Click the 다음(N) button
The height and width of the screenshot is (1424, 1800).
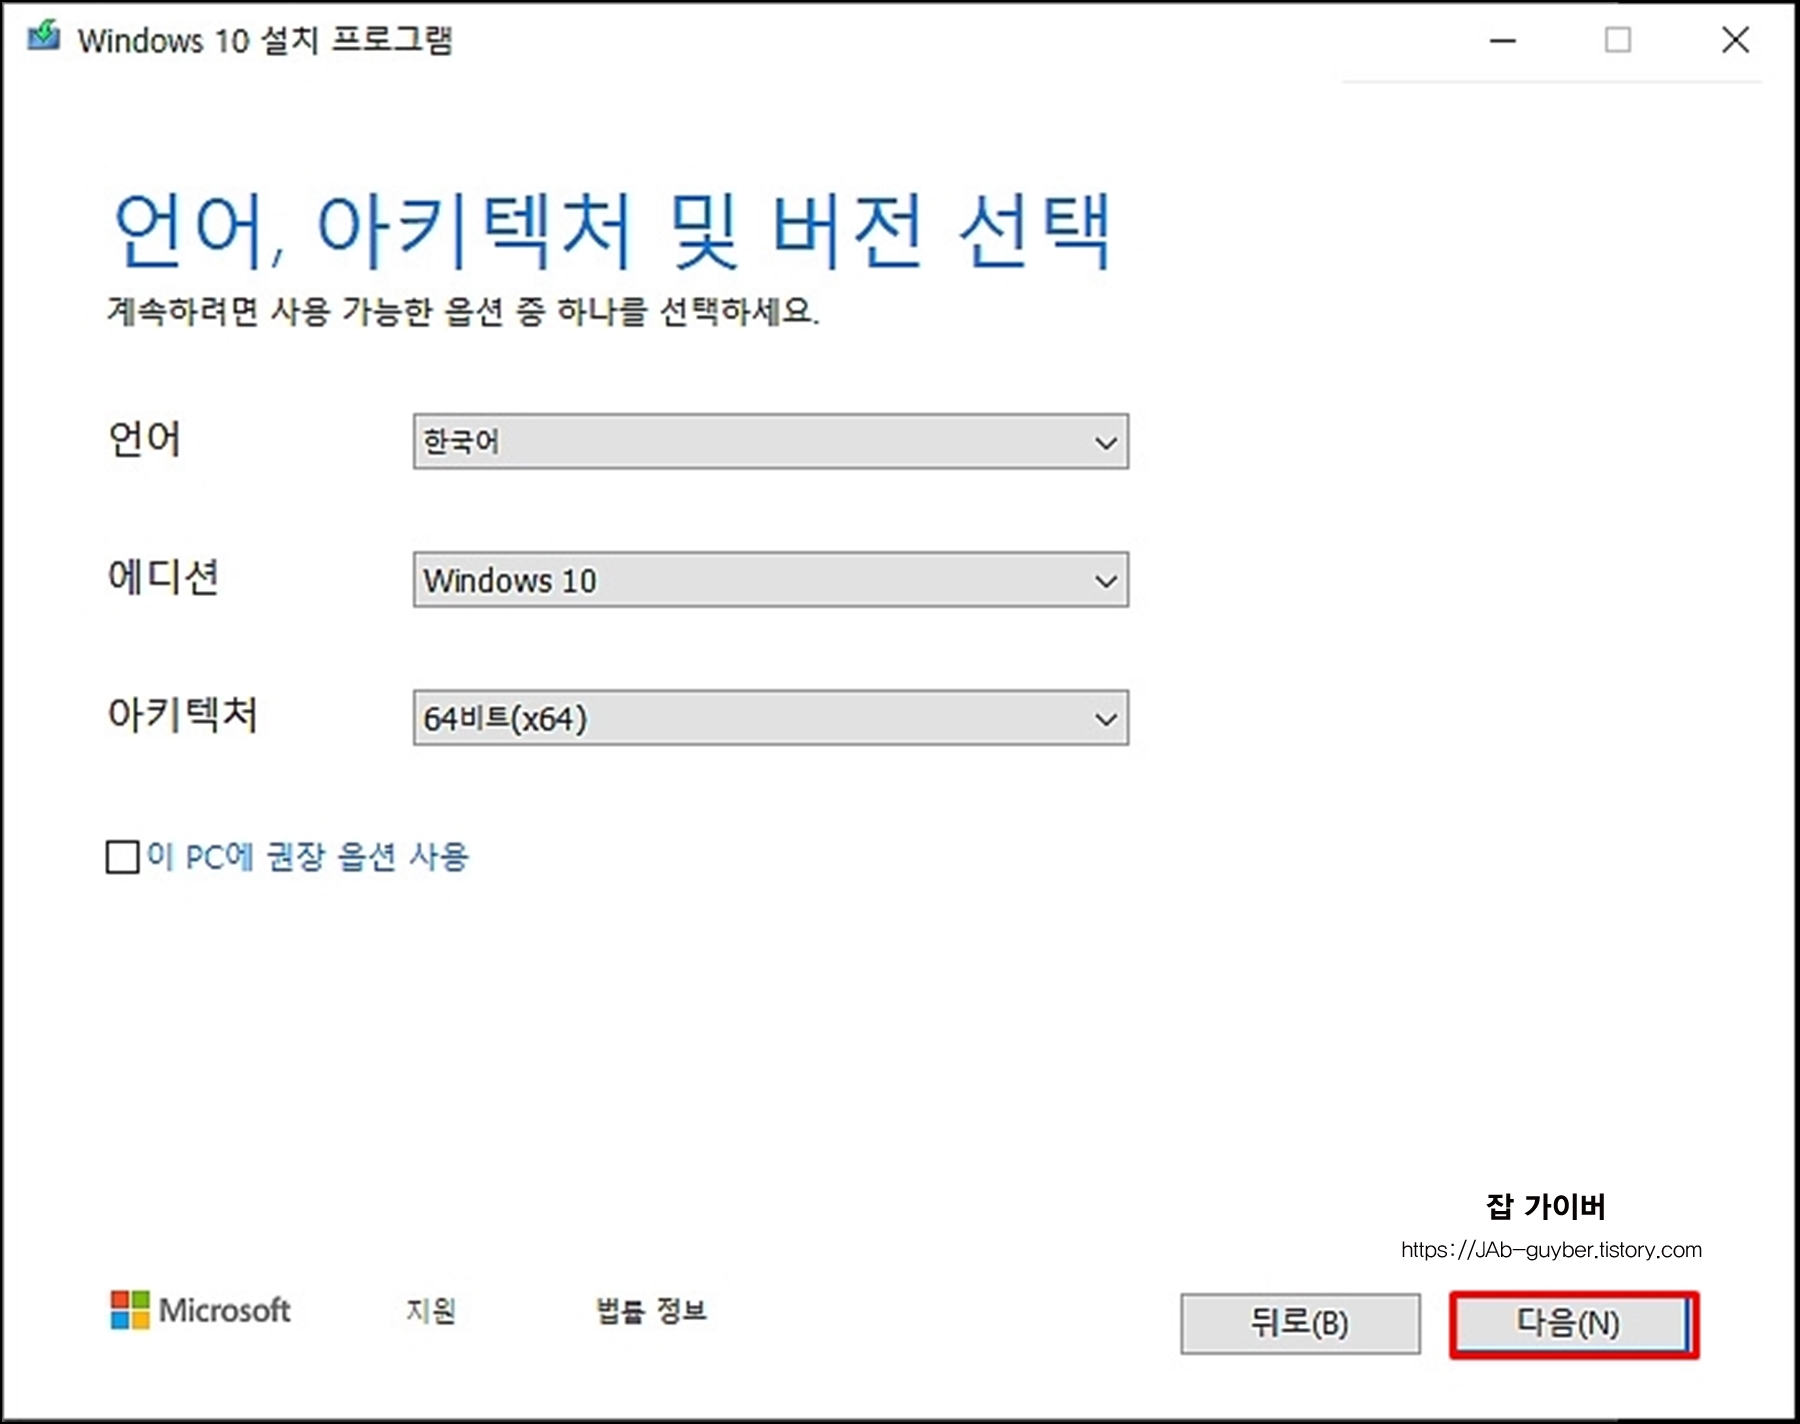point(1572,1324)
